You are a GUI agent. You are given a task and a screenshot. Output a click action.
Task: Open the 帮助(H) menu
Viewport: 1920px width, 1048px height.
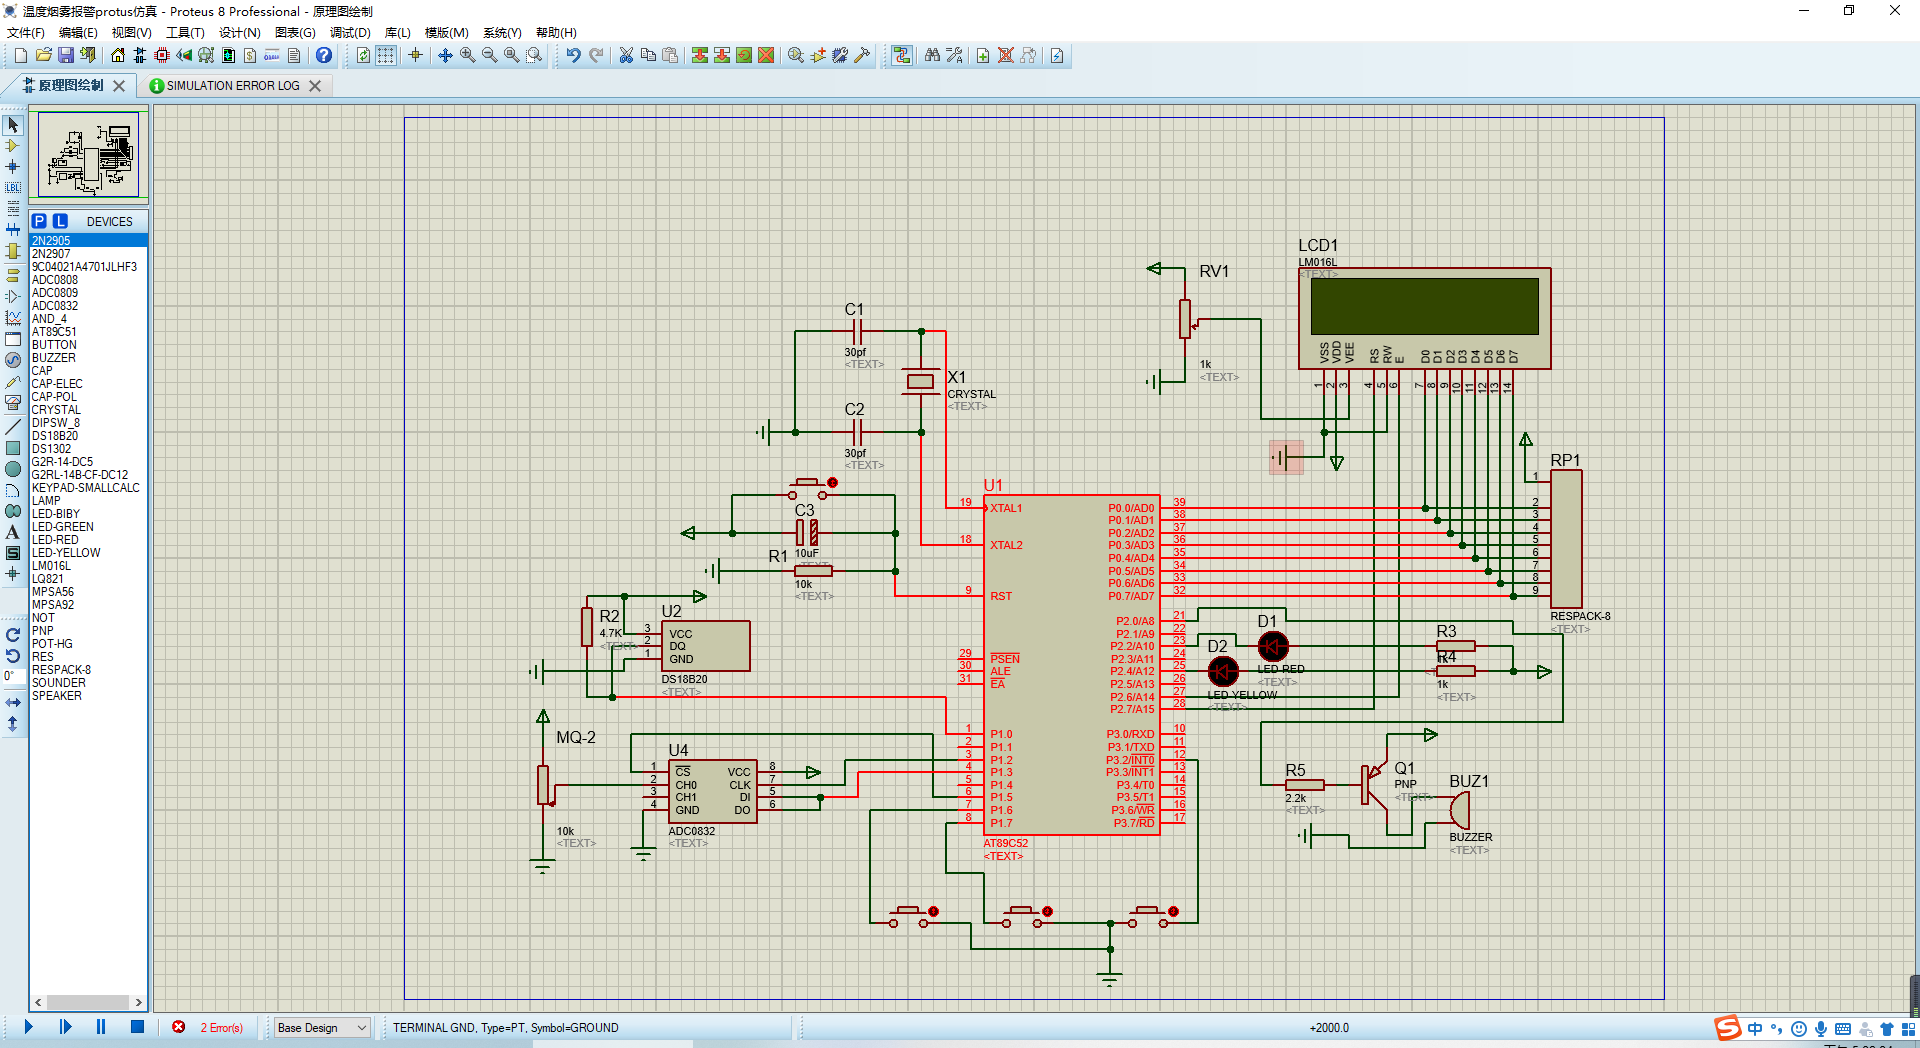click(x=556, y=33)
